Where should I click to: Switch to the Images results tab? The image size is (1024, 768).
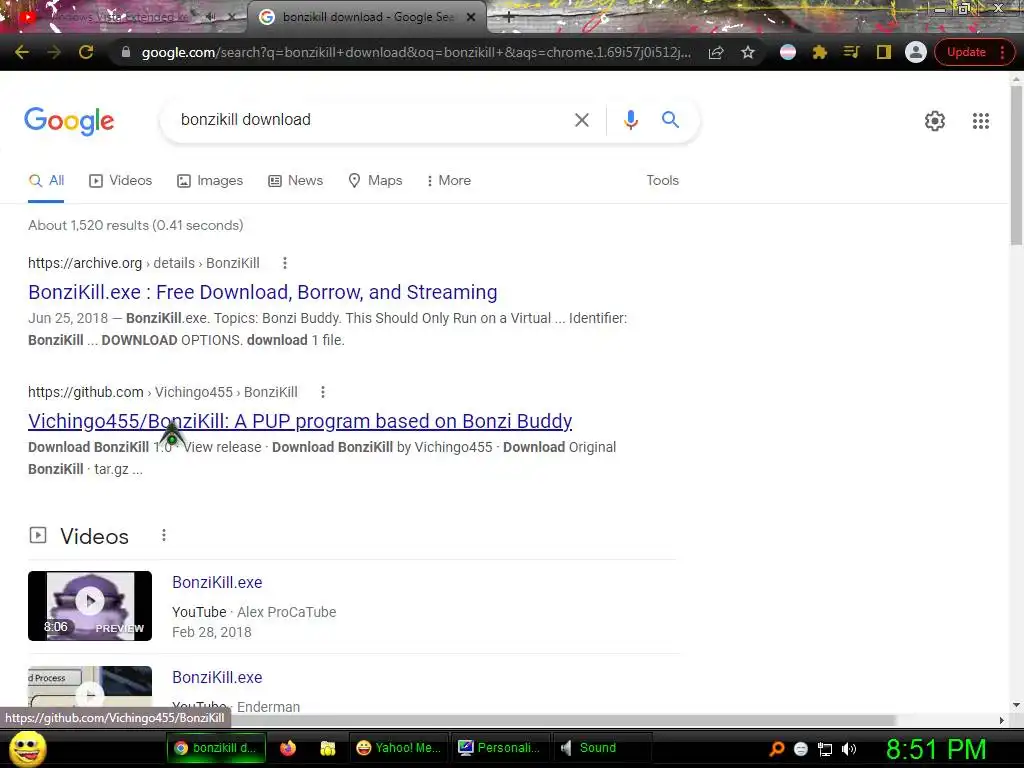coord(210,180)
